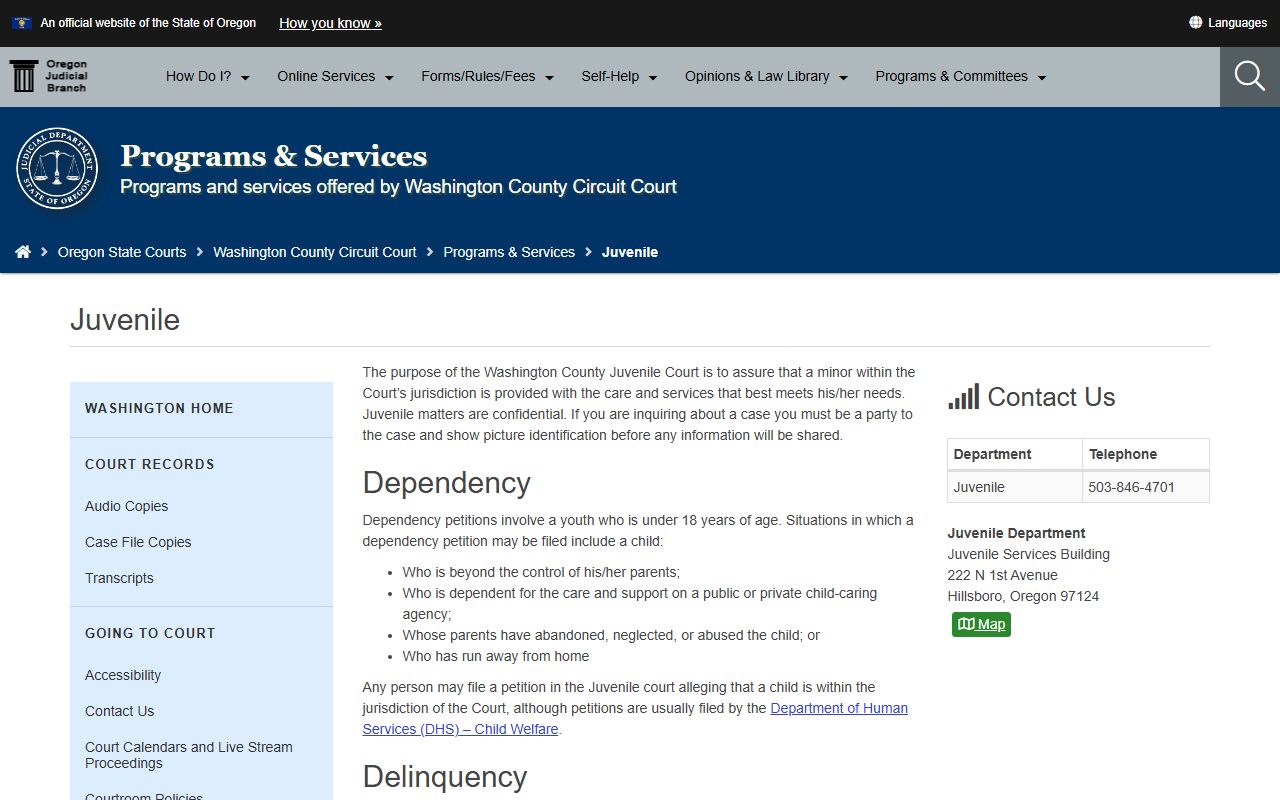1280x800 pixels.
Task: Click the Juvenile Services Building text
Action: [1029, 554]
